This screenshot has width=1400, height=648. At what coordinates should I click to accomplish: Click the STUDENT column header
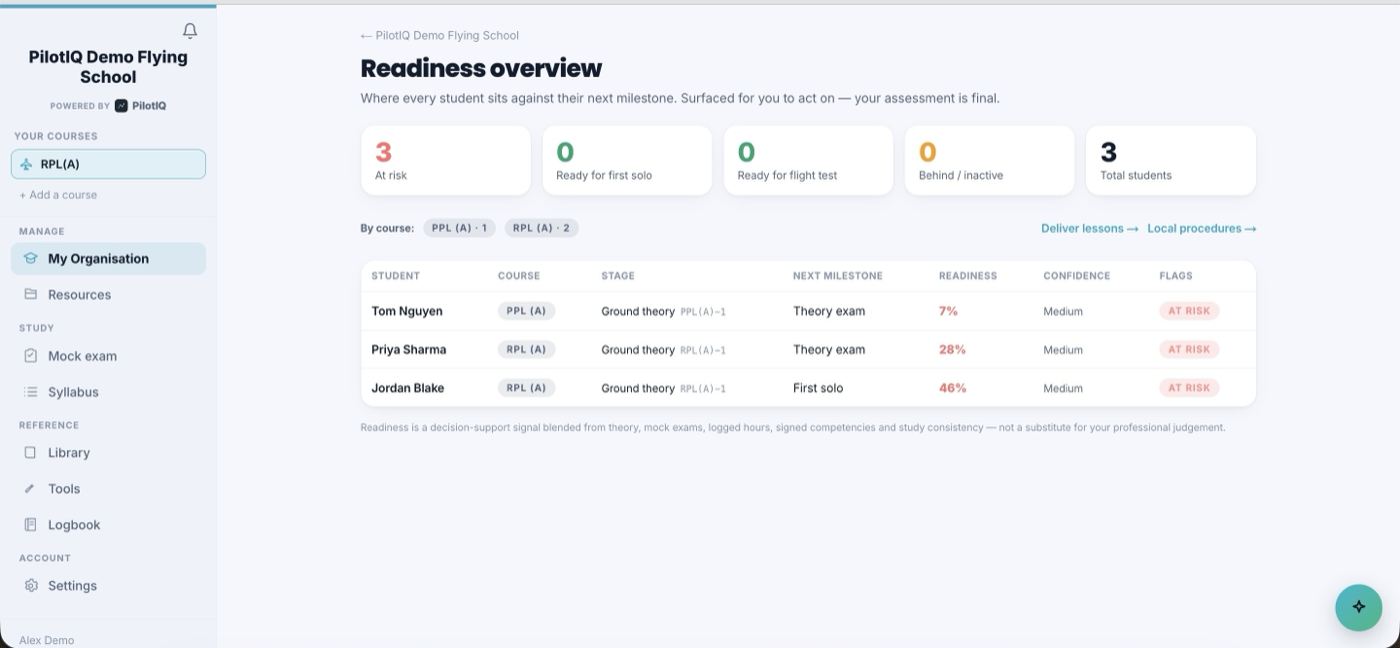click(x=395, y=276)
